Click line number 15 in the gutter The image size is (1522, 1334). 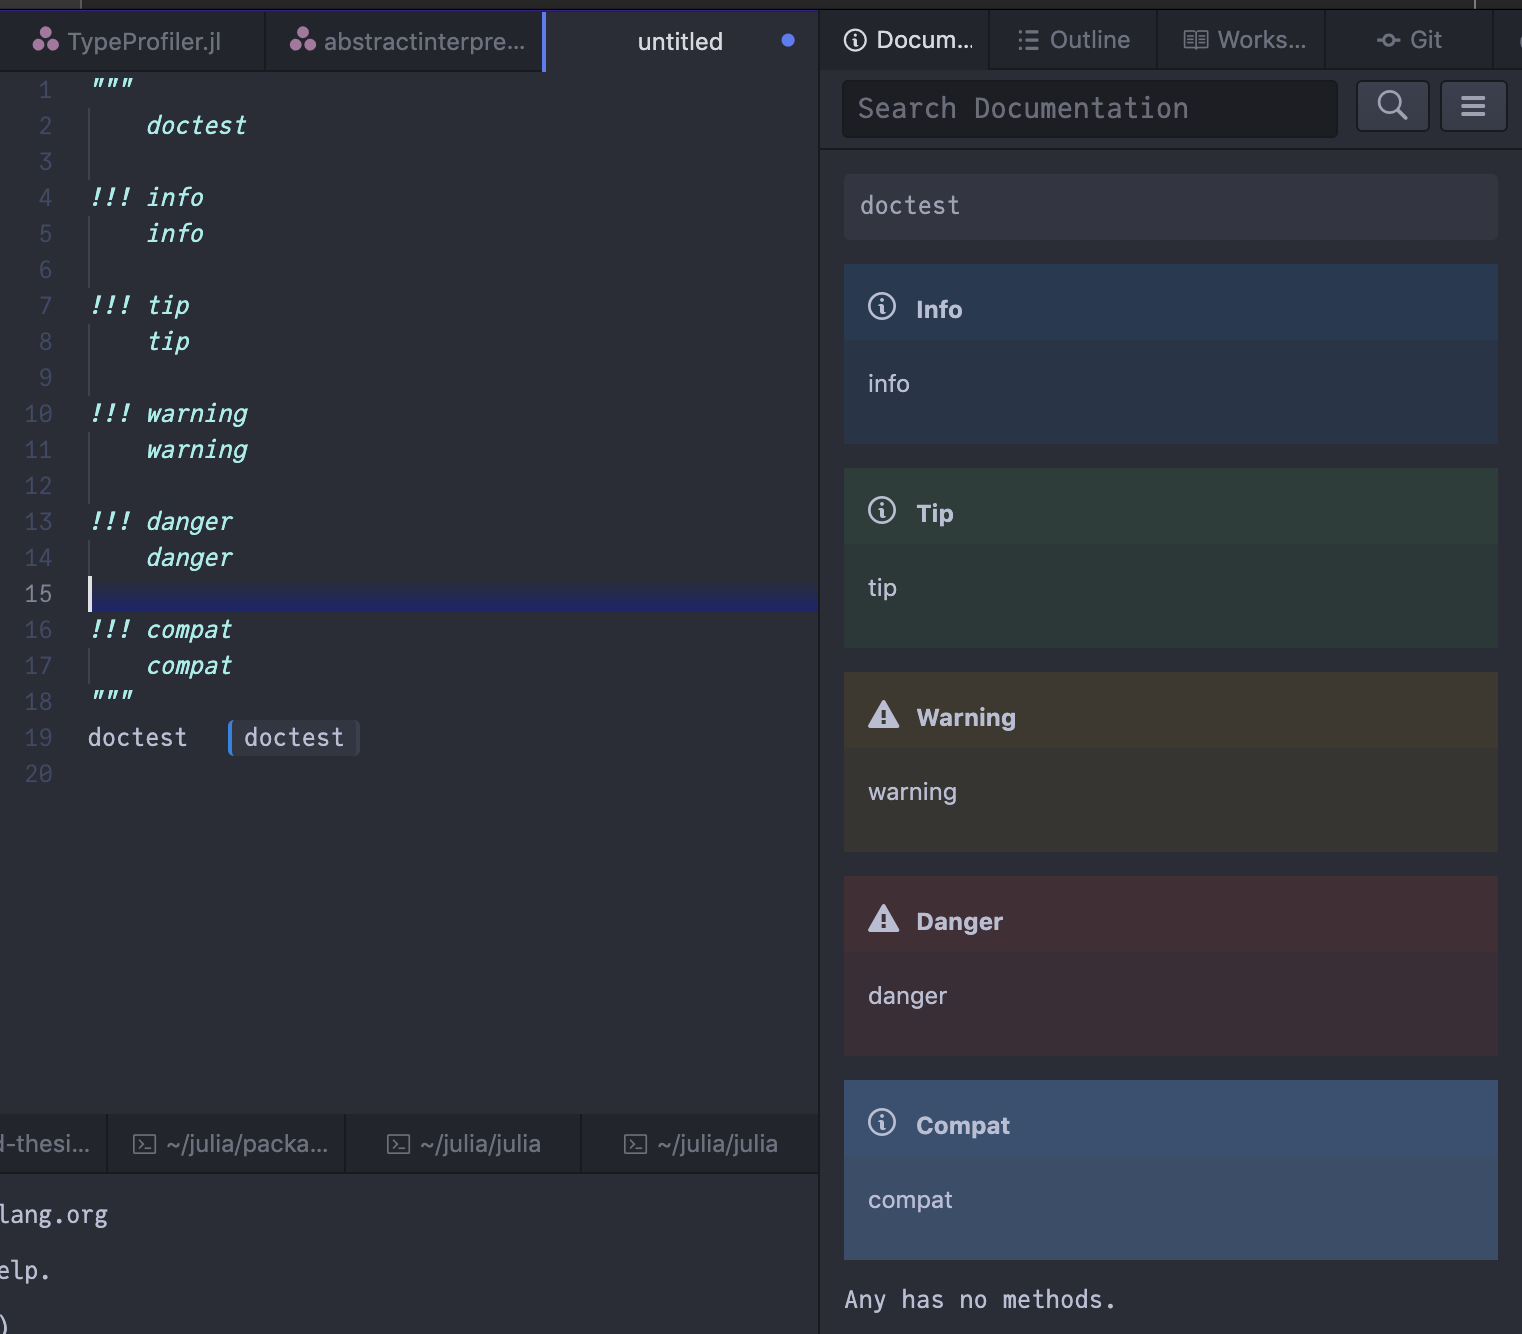point(38,594)
